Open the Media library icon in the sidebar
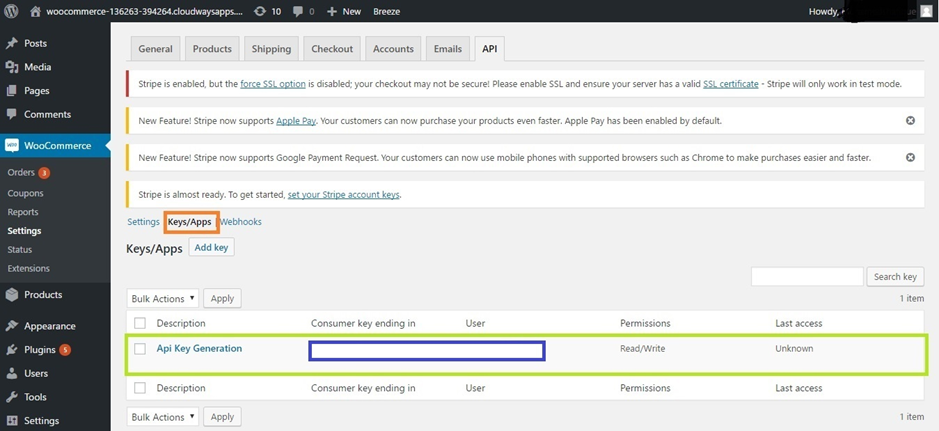Screen dimensions: 939x431 [11, 67]
